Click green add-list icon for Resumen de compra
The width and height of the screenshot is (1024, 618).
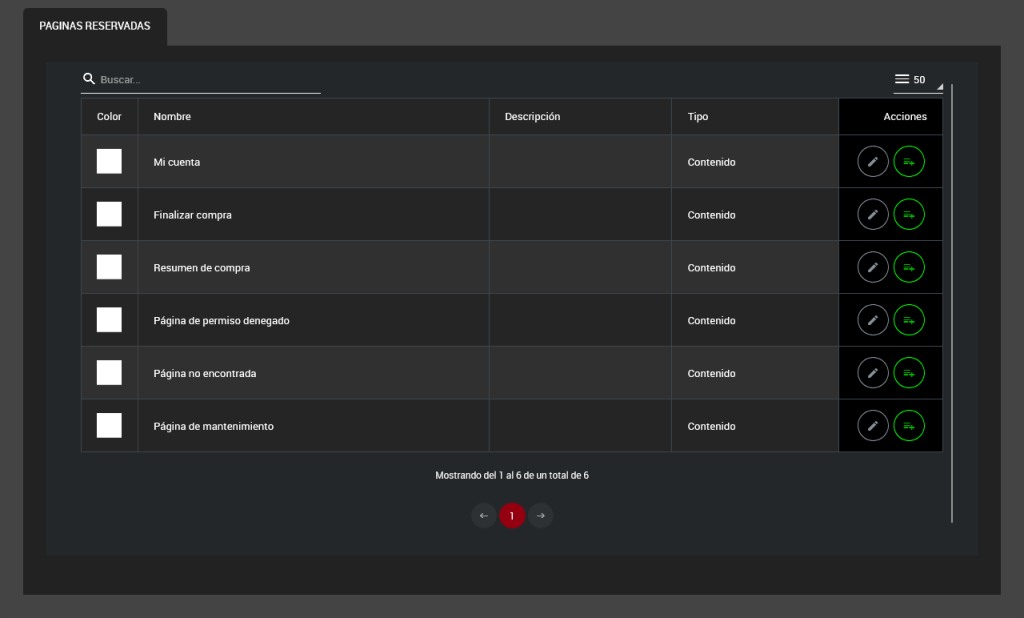pyautogui.click(x=908, y=267)
